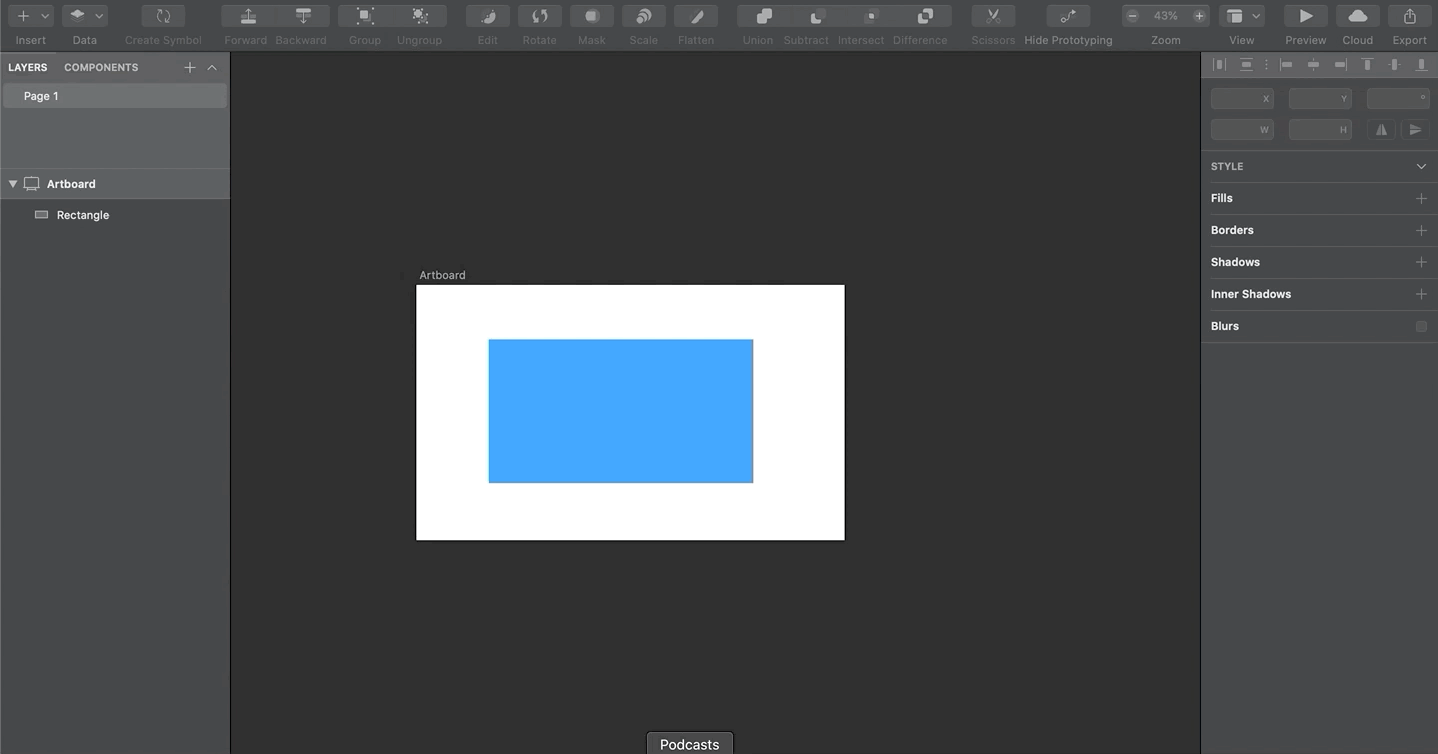
Task: Enable Blurs in the Style panel
Action: pyautogui.click(x=1421, y=325)
